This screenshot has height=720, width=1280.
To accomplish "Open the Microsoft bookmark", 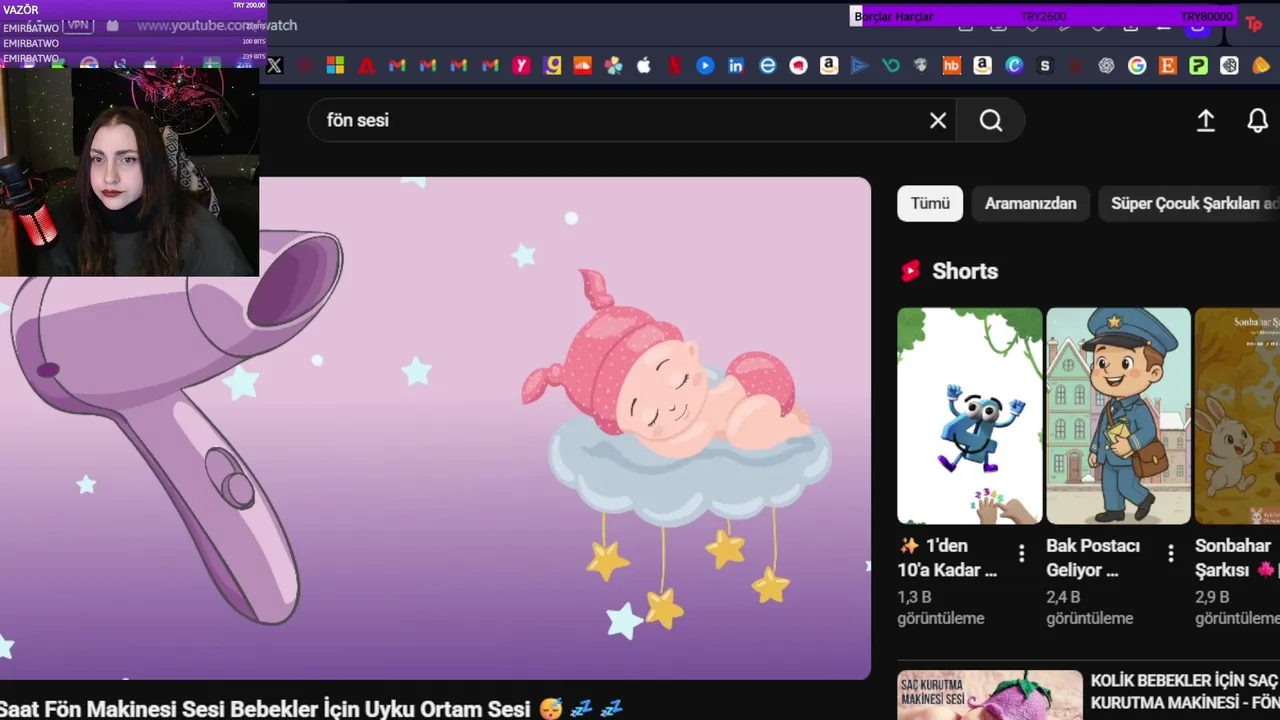I will [x=335, y=66].
